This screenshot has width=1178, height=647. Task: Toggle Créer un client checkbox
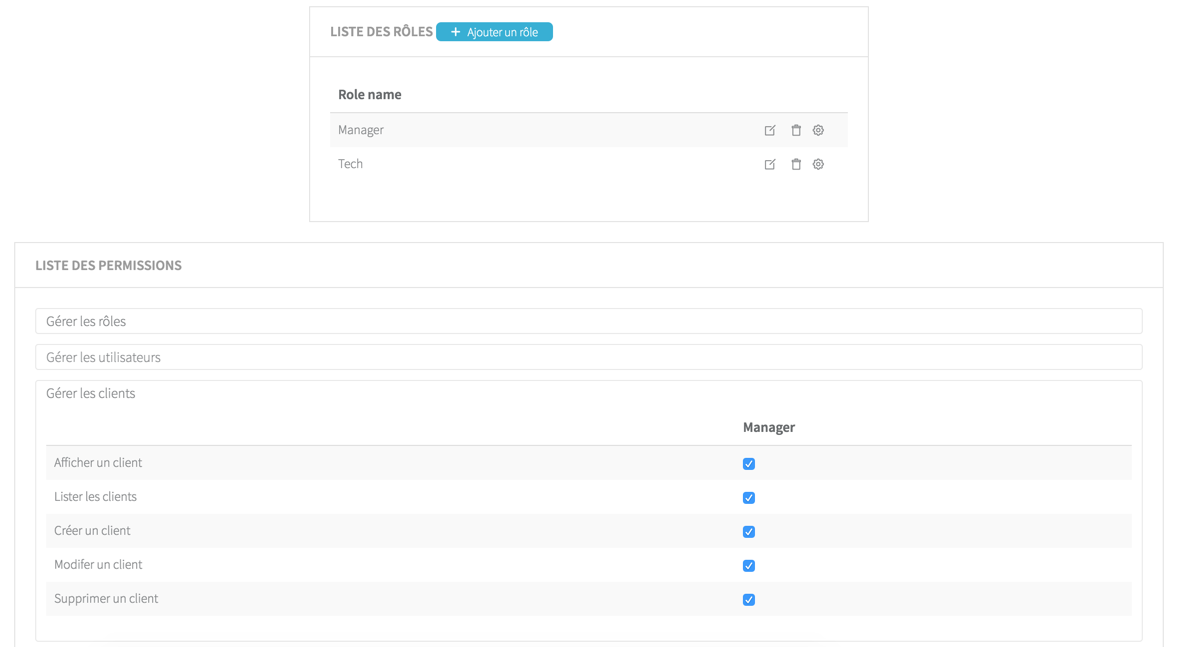(x=749, y=531)
